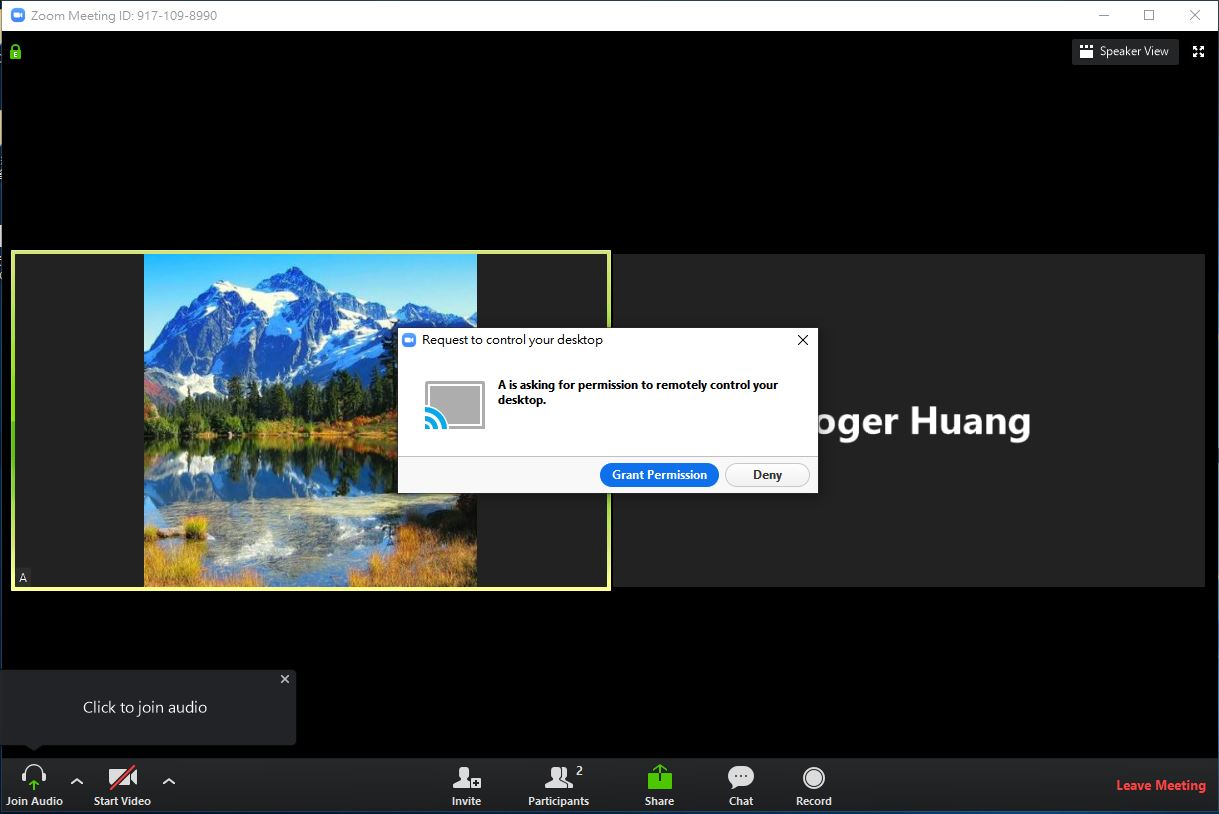This screenshot has width=1219, height=814.
Task: Click the Zoom Meeting ID title text
Action: click(x=124, y=16)
